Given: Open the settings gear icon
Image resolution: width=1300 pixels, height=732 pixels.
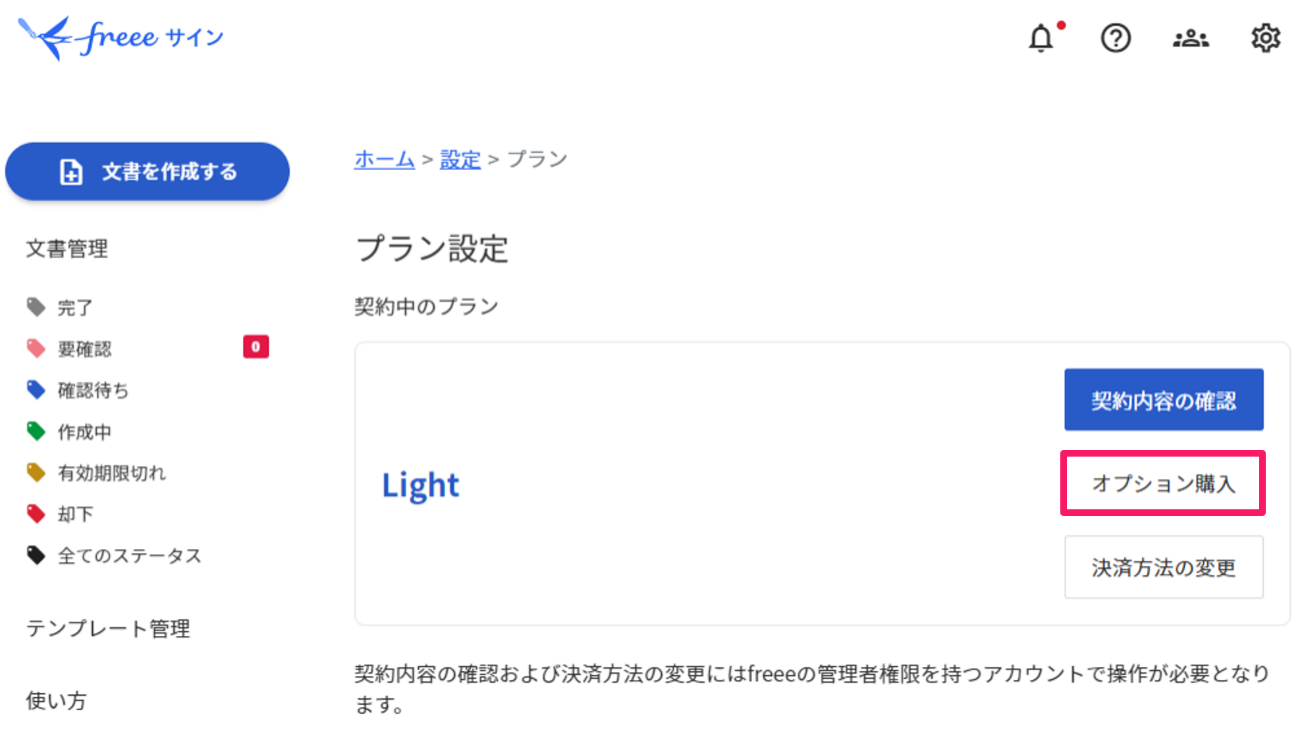Looking at the screenshot, I should coord(1266,39).
